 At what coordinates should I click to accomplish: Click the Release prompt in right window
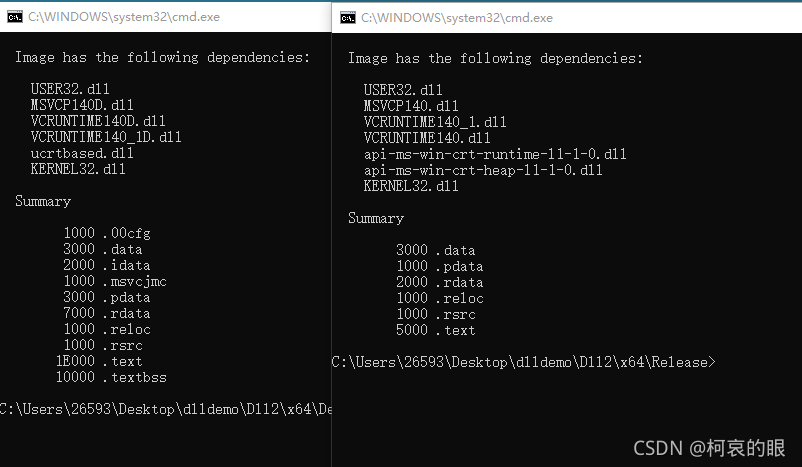(x=524, y=362)
